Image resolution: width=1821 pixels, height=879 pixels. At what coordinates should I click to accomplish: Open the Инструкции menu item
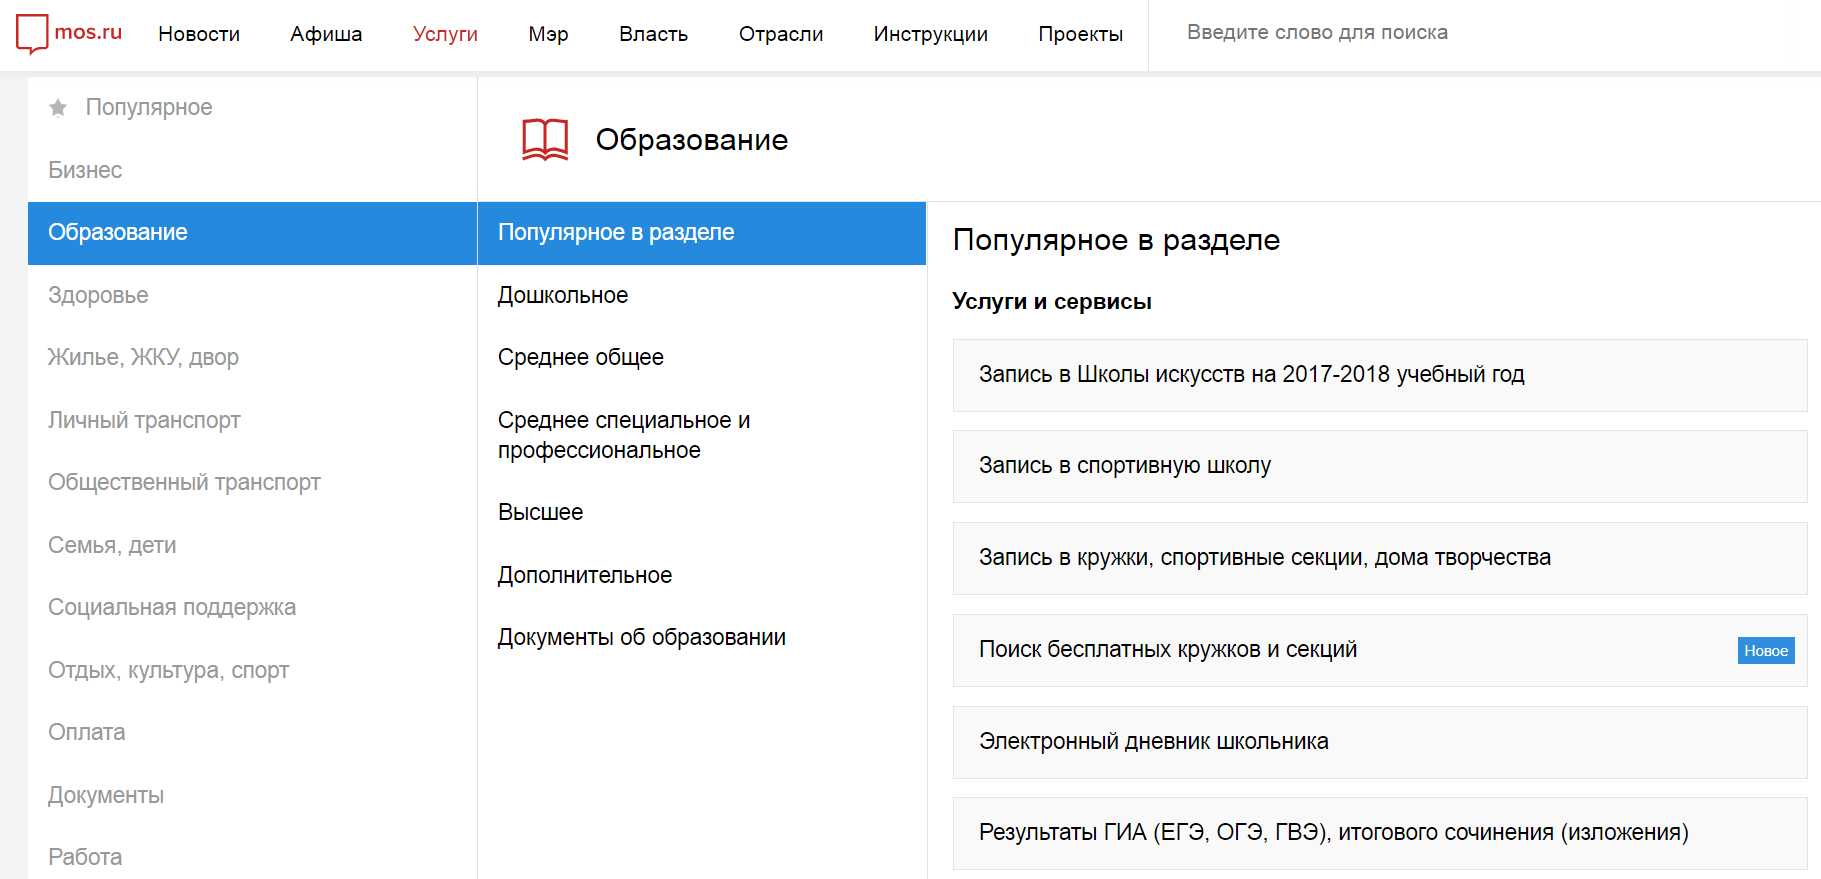[x=930, y=34]
